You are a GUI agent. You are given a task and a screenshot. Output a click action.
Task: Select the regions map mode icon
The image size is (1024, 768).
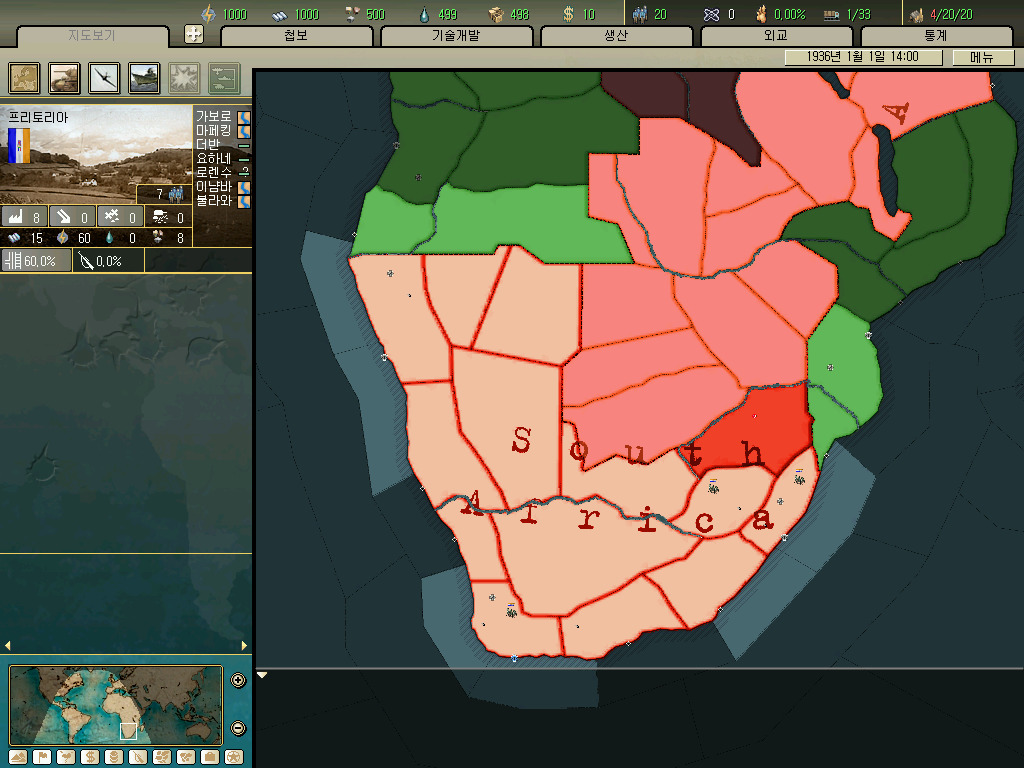coord(162,757)
